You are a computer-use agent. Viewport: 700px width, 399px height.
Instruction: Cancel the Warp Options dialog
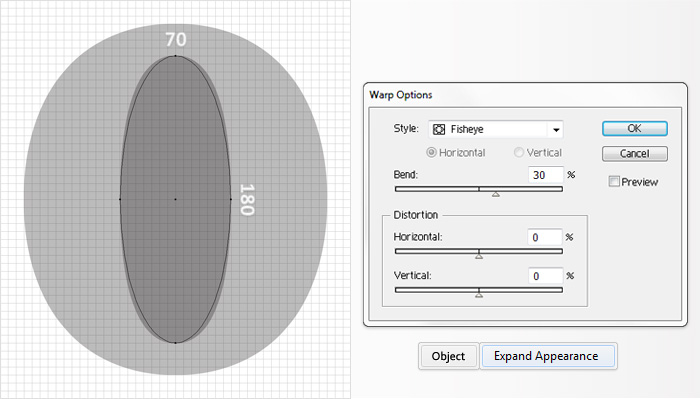pyautogui.click(x=634, y=154)
